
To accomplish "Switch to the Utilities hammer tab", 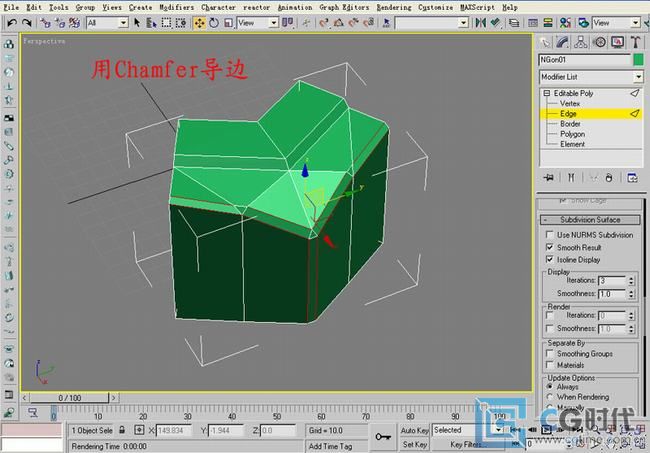I will pyautogui.click(x=633, y=42).
